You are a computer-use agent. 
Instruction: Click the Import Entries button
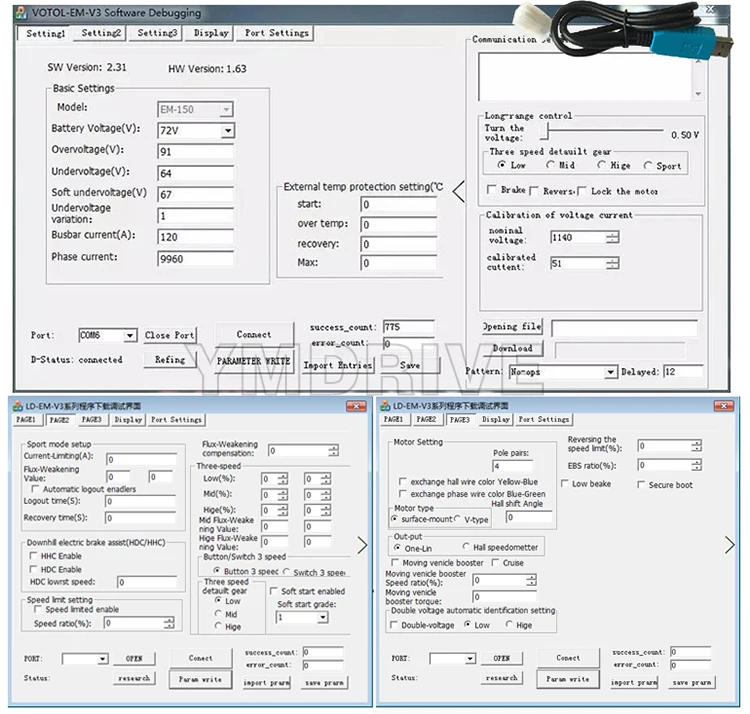337,365
